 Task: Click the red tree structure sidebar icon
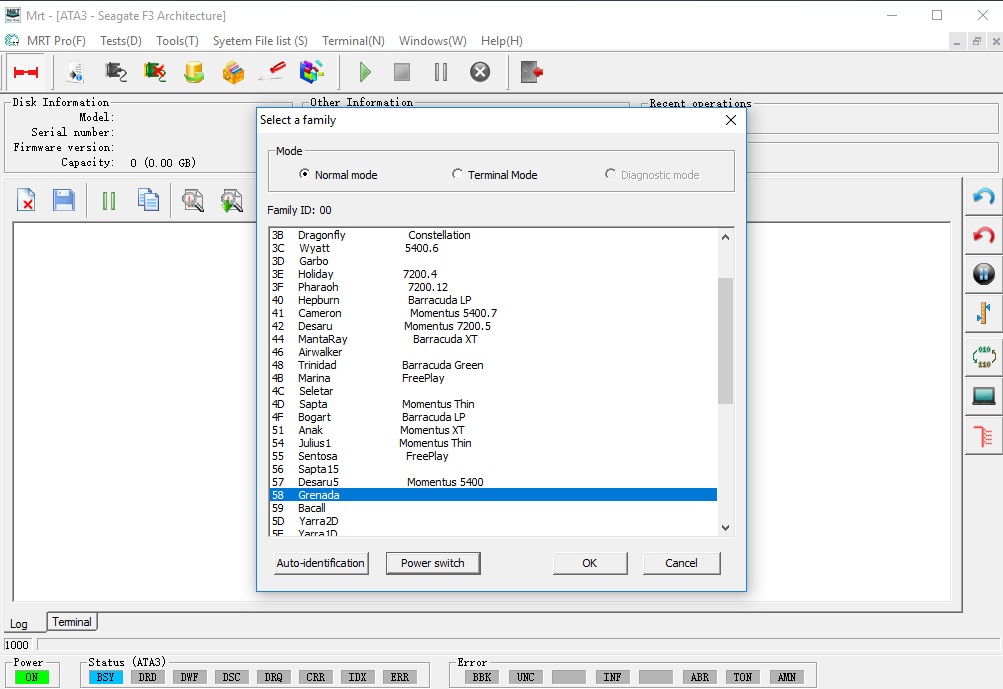coord(983,436)
